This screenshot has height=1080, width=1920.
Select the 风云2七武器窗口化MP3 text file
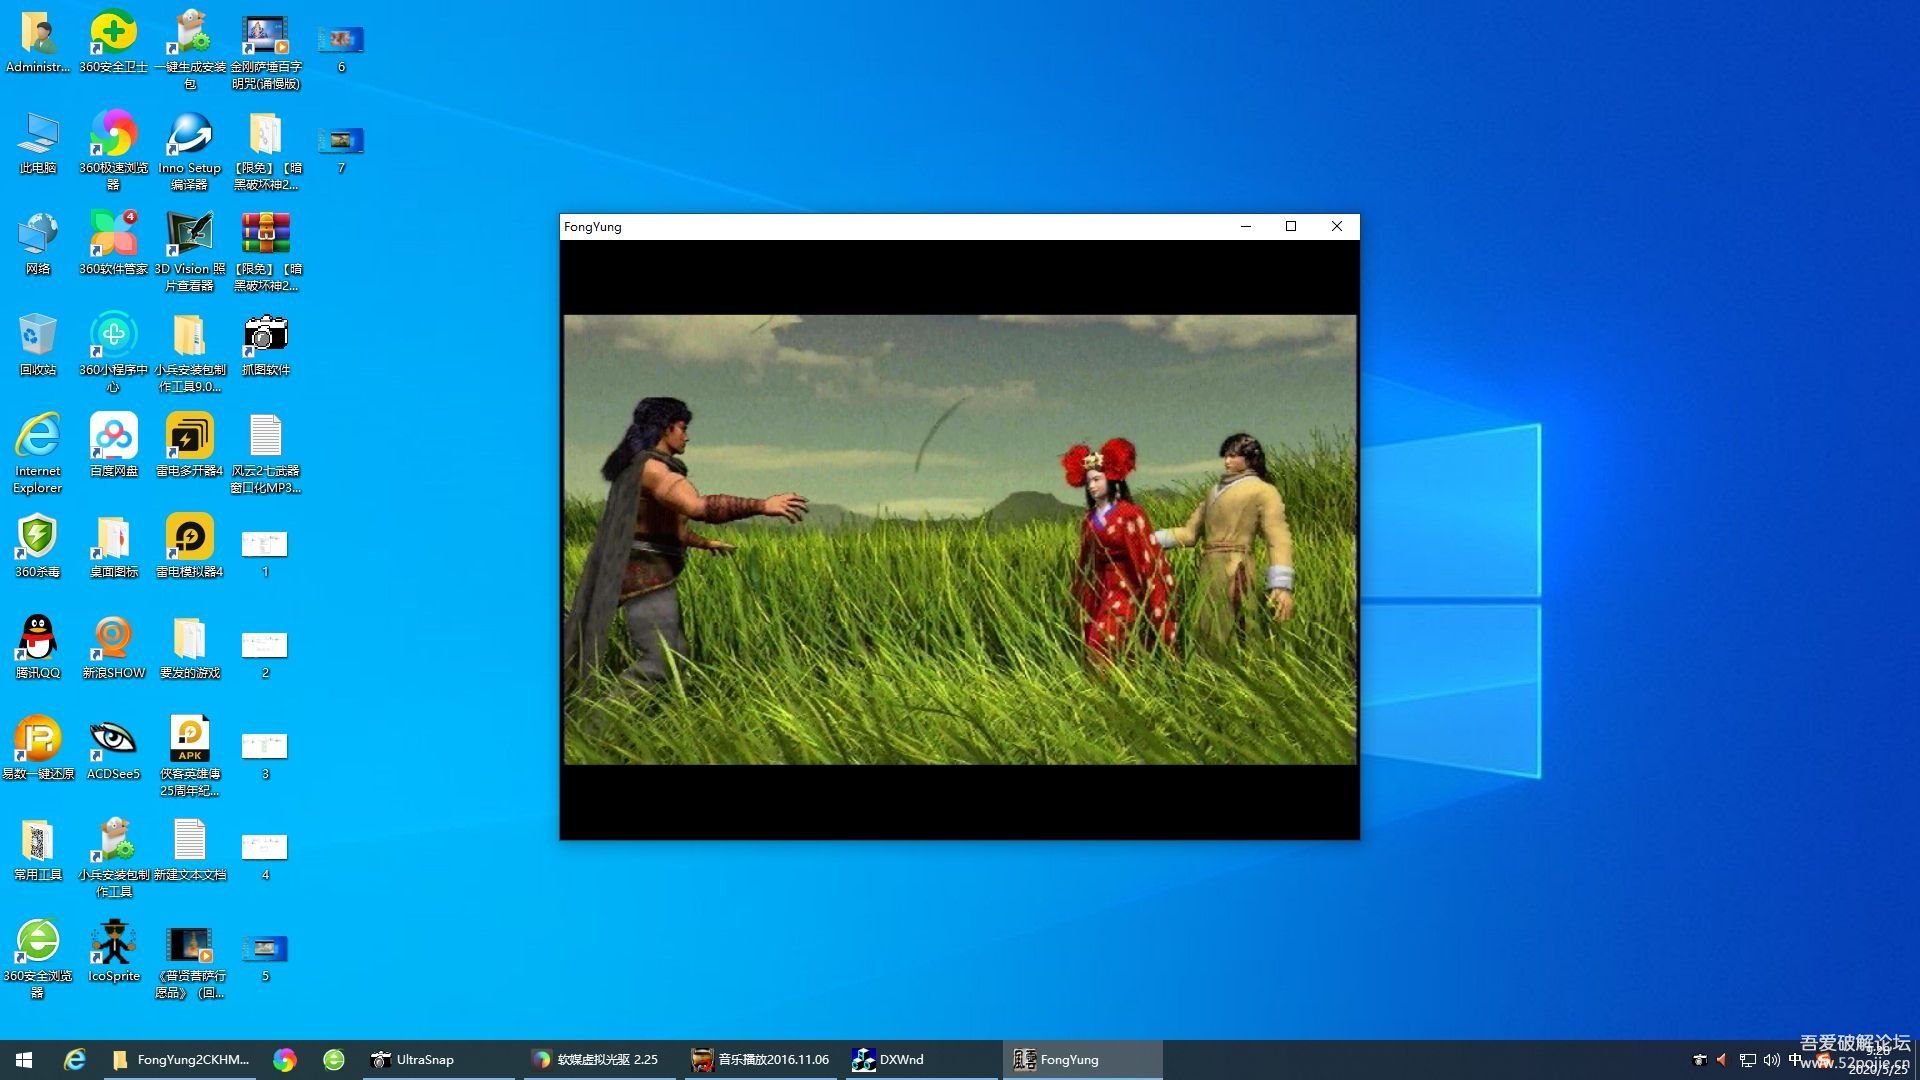(x=266, y=454)
